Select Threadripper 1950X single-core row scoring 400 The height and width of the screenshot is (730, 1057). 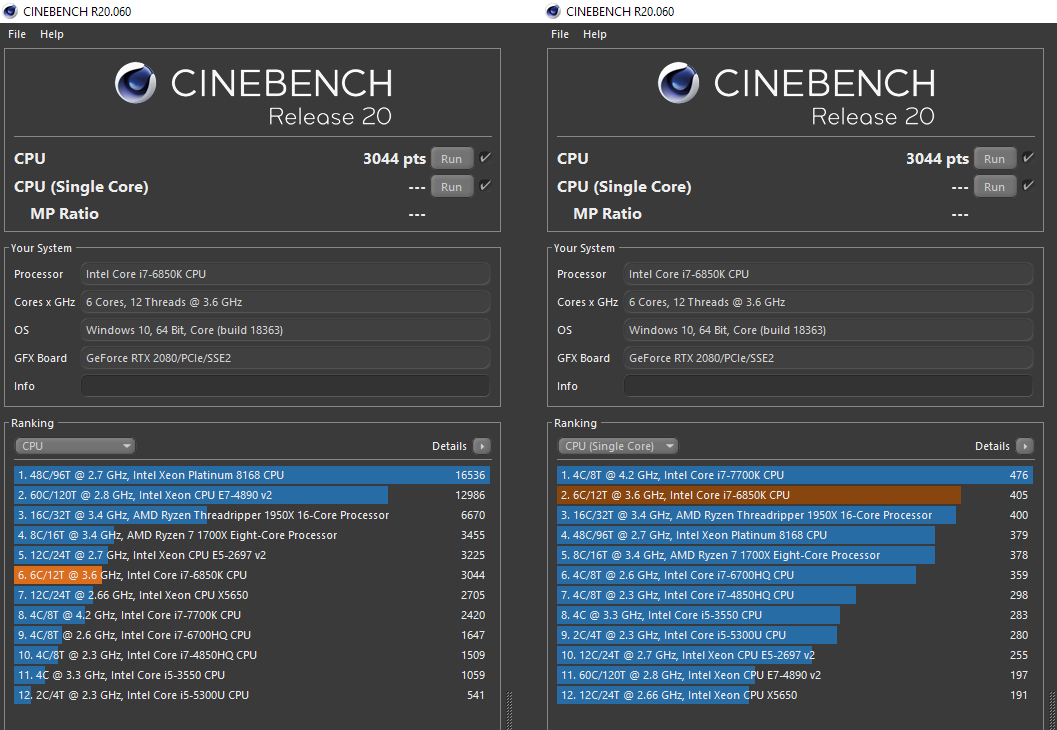(x=795, y=515)
